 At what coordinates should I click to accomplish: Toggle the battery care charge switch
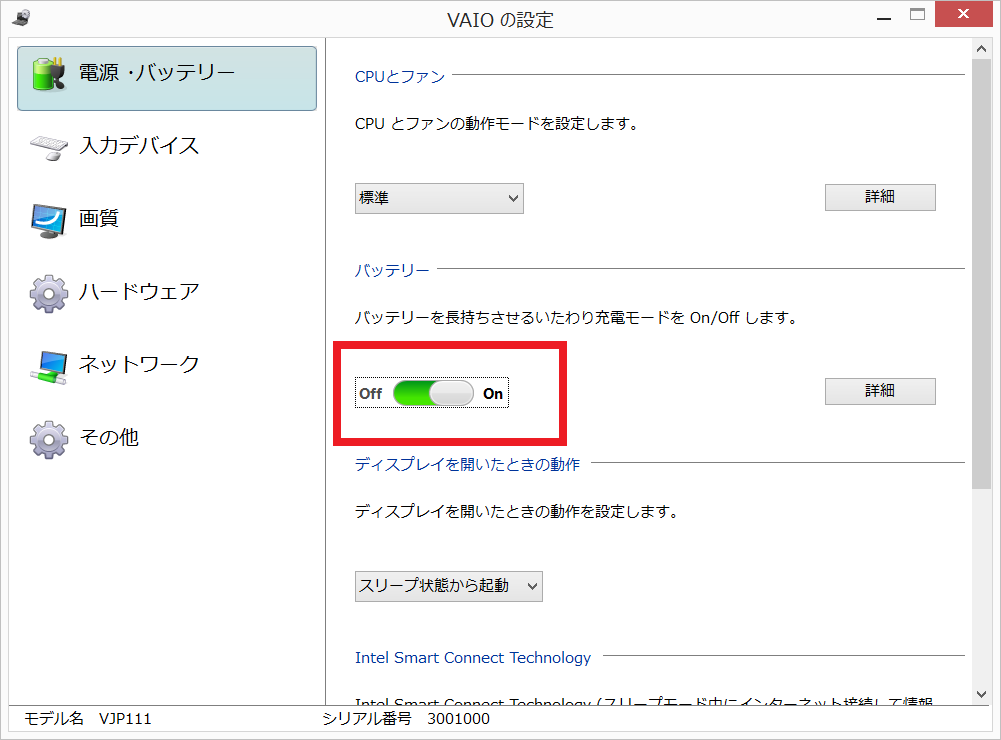(x=433, y=393)
